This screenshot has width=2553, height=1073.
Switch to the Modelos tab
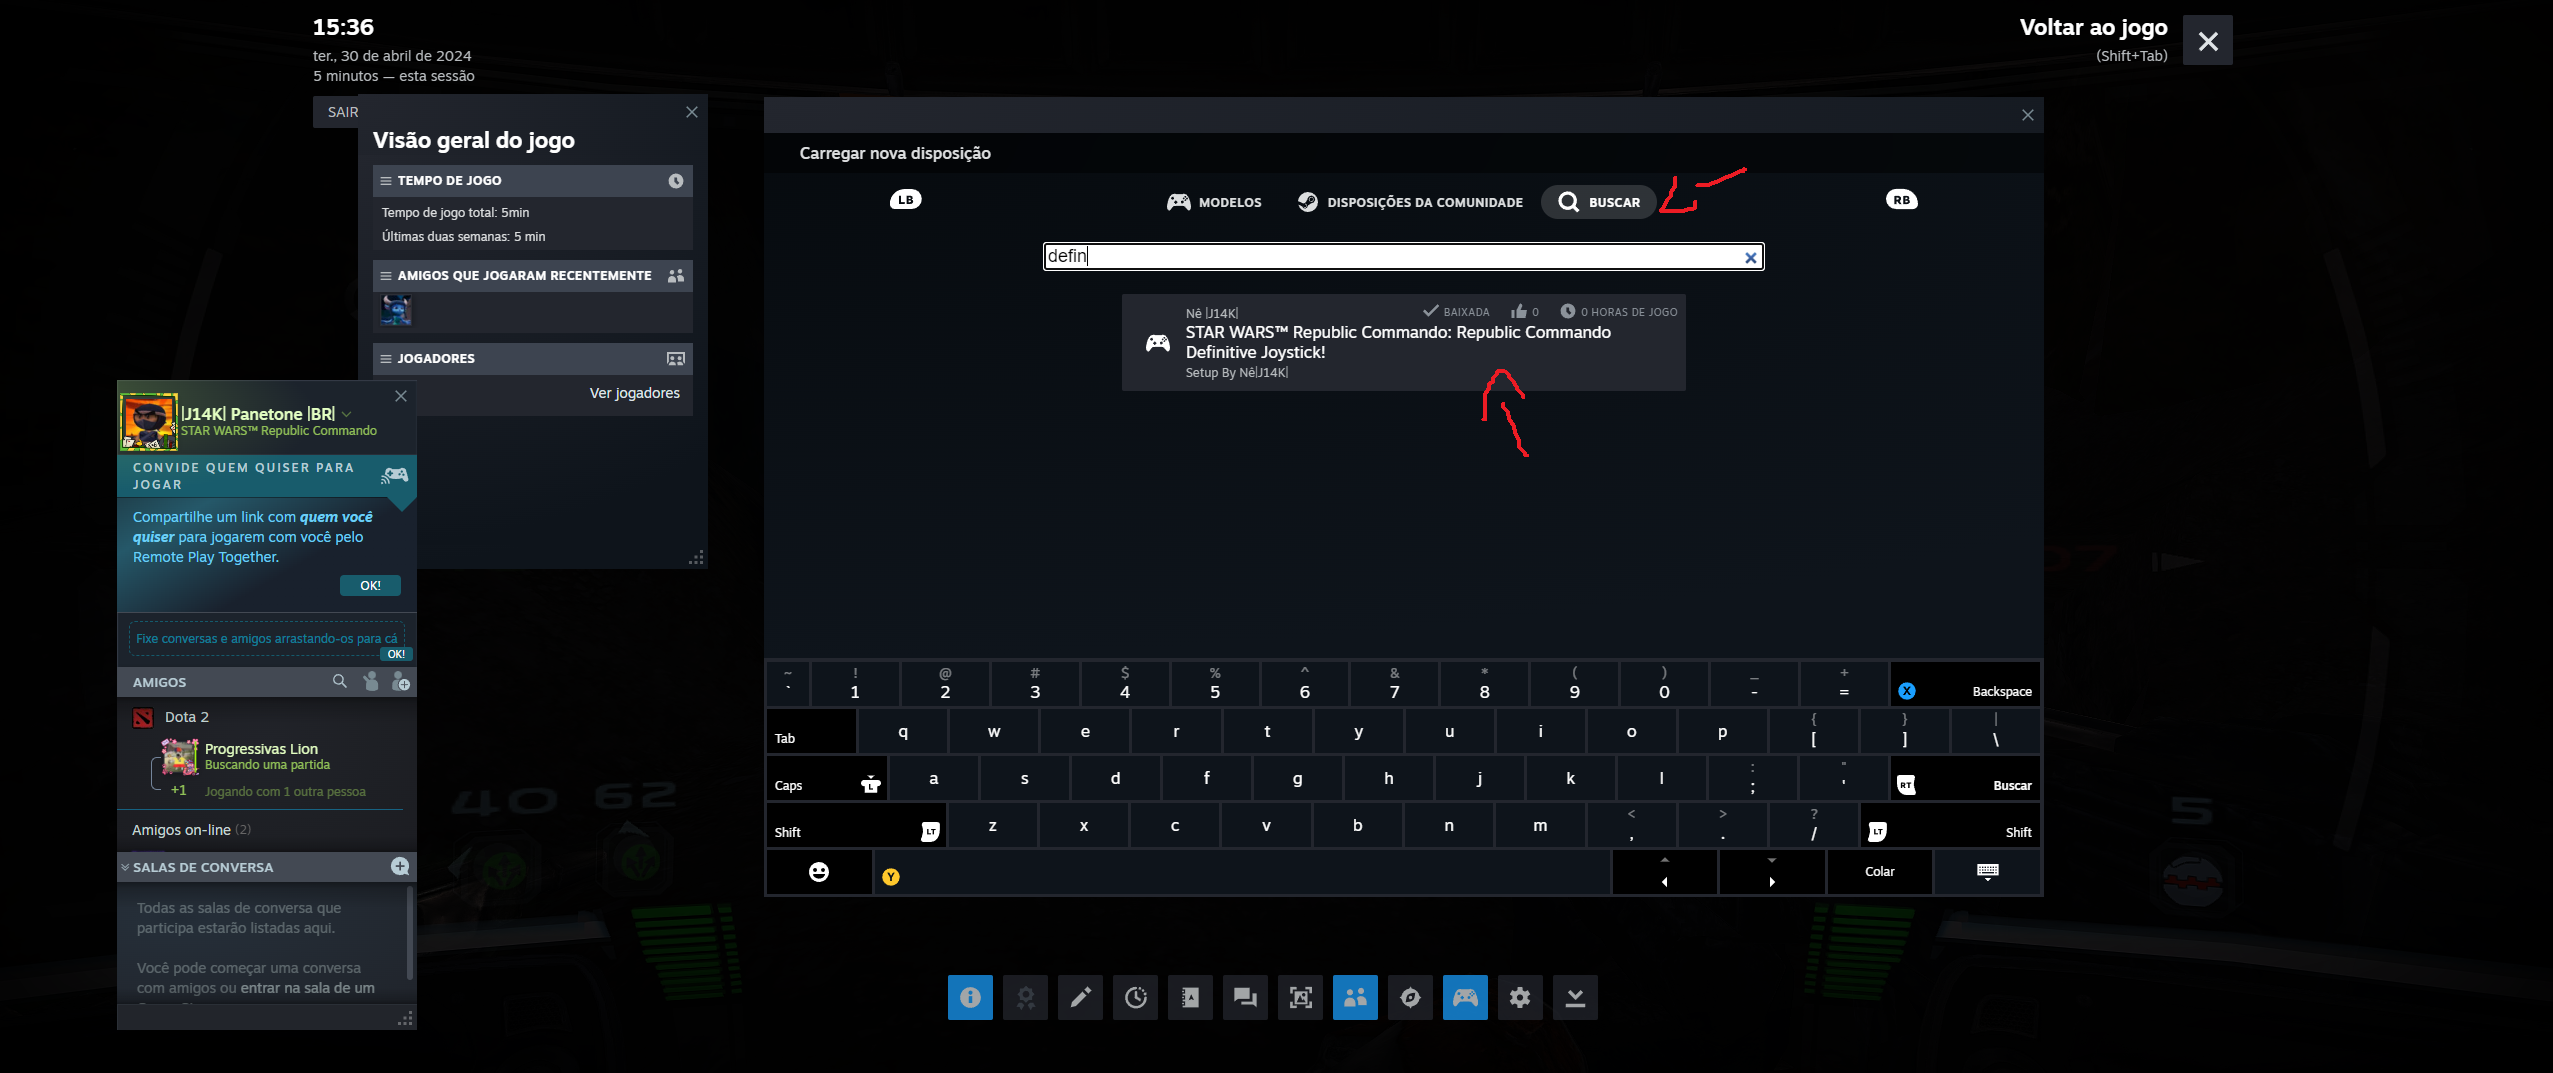pos(1214,202)
